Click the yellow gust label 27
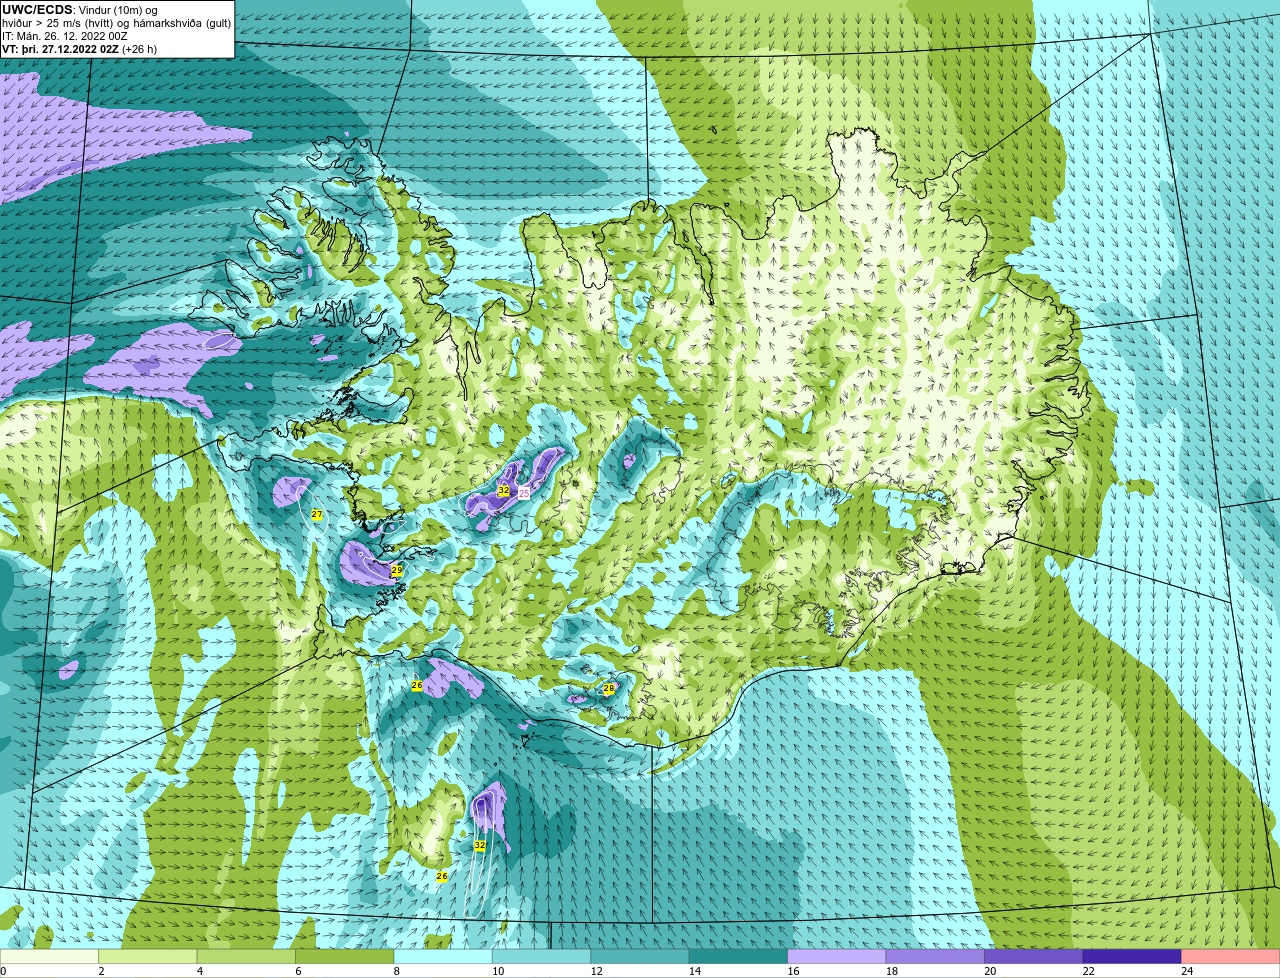This screenshot has height=978, width=1280. 317,514
